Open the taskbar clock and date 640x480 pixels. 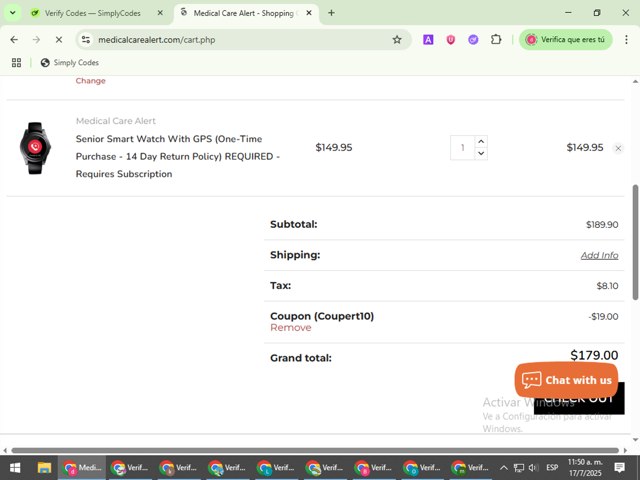click(585, 468)
